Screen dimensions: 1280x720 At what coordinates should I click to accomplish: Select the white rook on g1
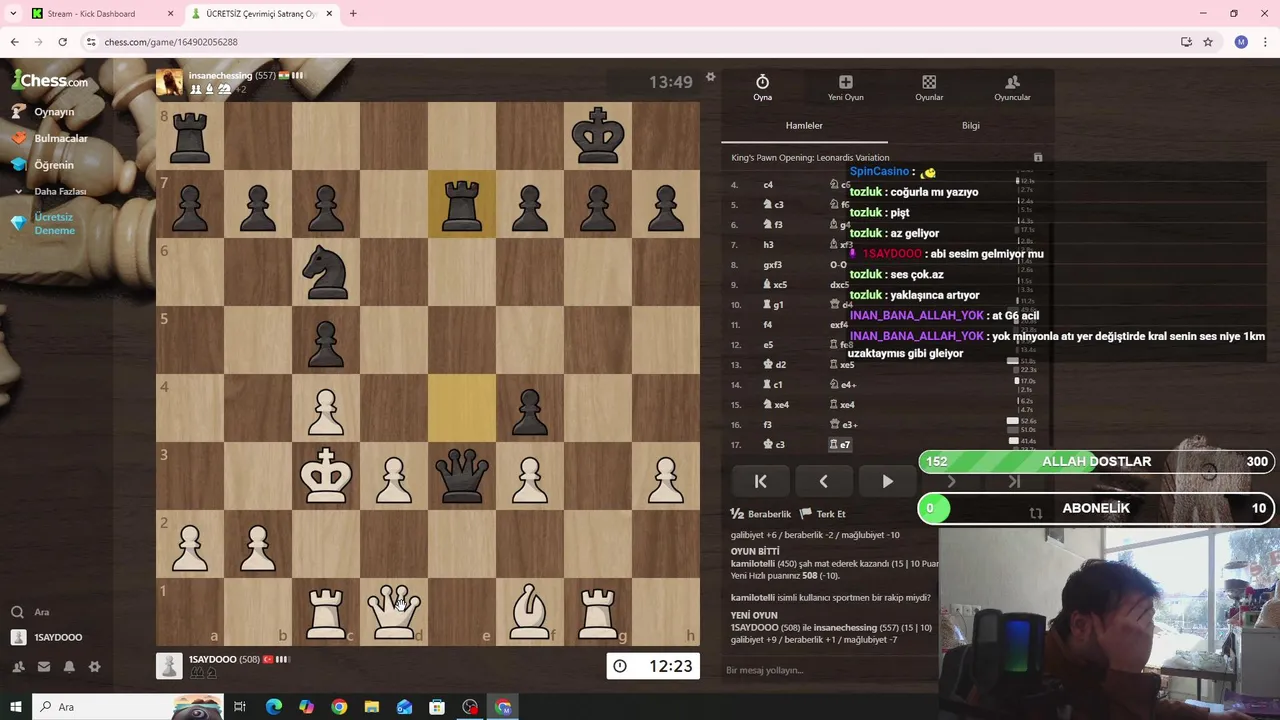598,612
